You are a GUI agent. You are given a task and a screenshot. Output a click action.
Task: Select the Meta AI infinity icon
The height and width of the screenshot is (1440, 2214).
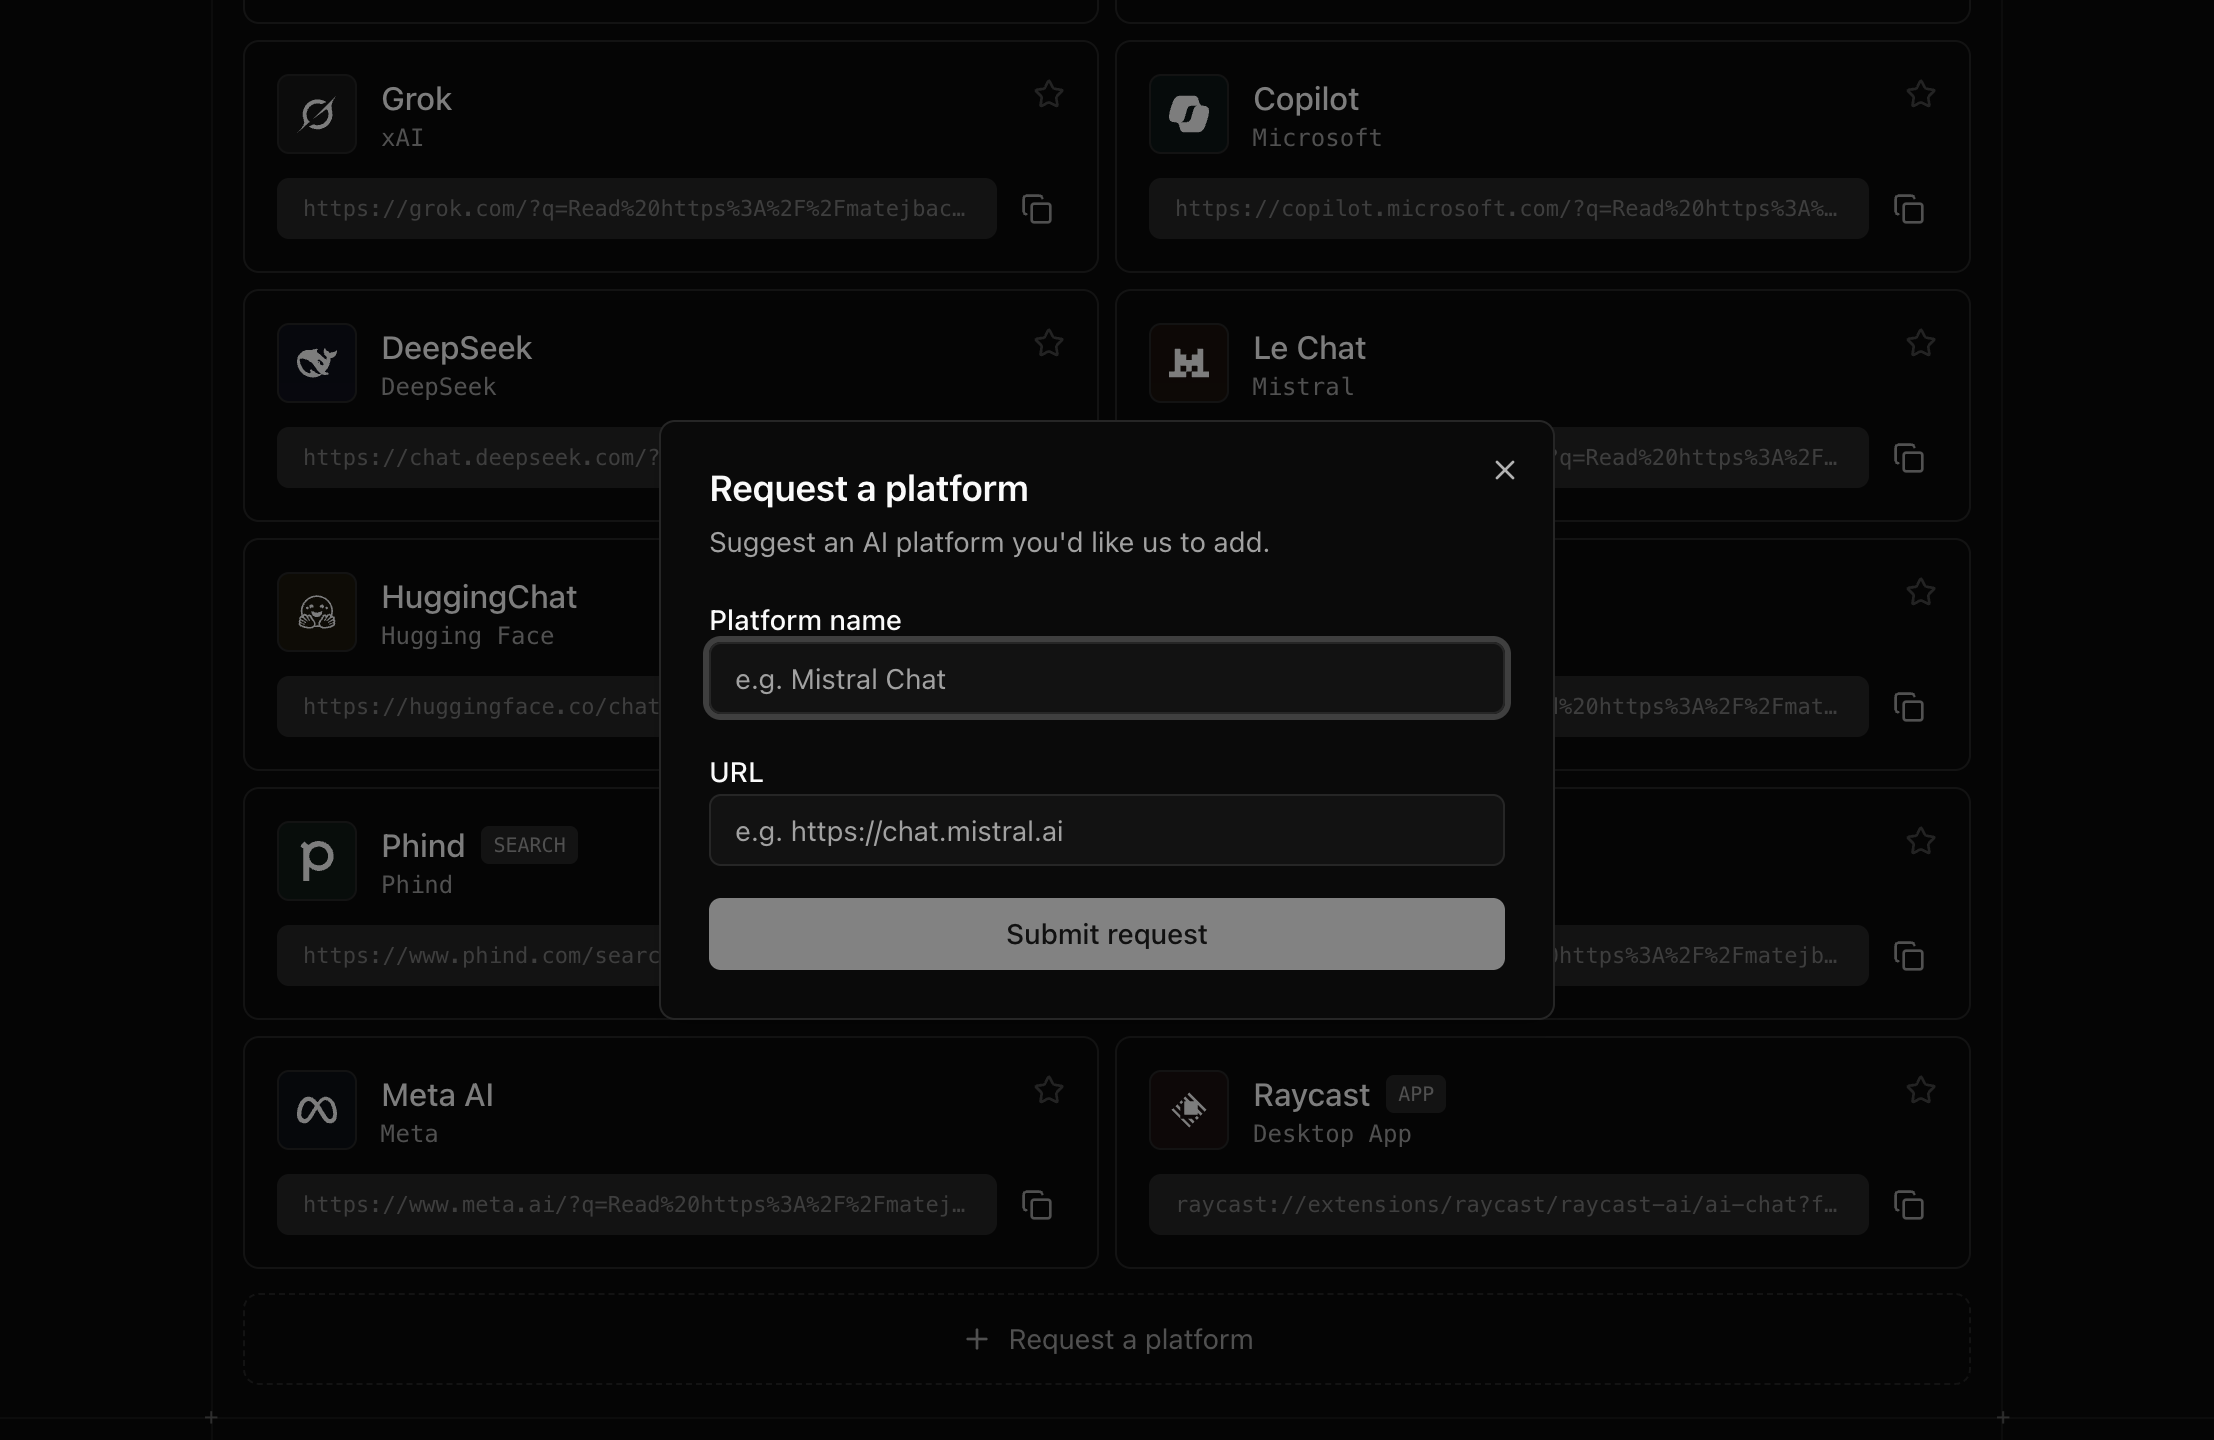[316, 1109]
